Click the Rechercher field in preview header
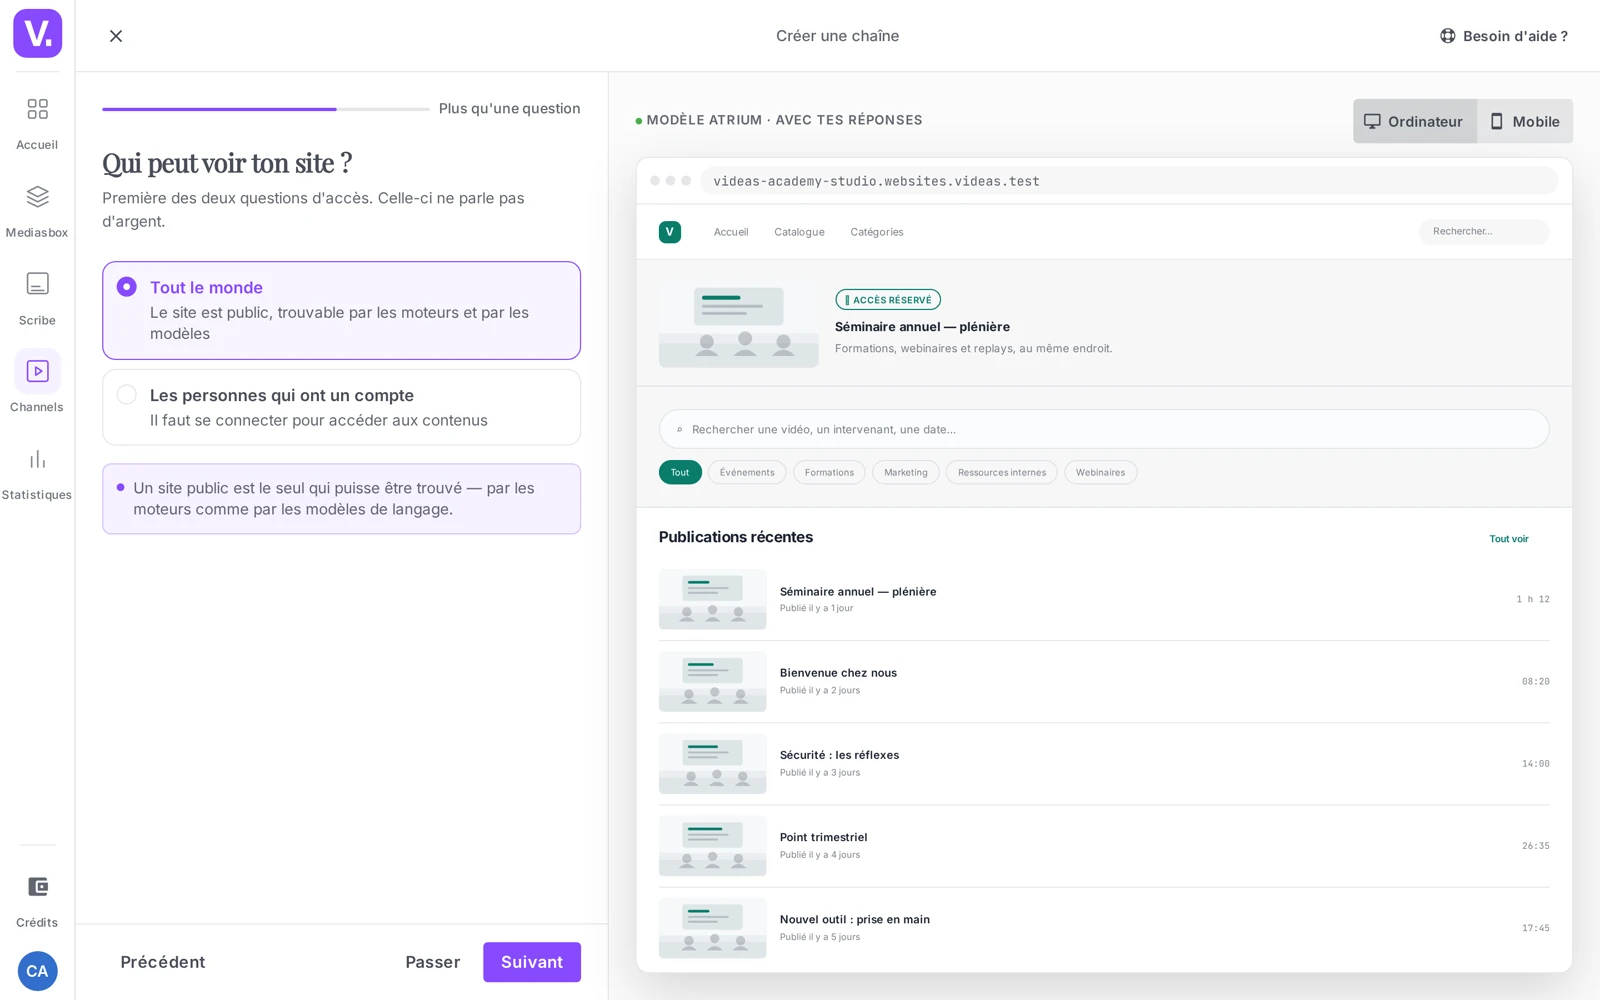 (x=1484, y=232)
